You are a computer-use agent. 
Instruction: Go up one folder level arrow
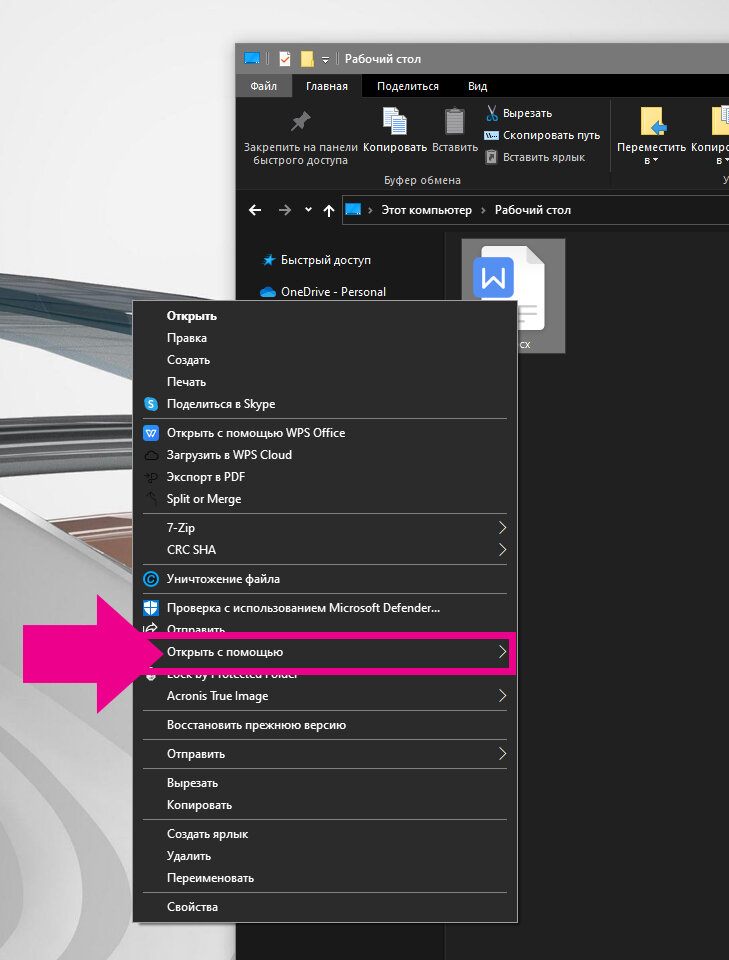329,211
